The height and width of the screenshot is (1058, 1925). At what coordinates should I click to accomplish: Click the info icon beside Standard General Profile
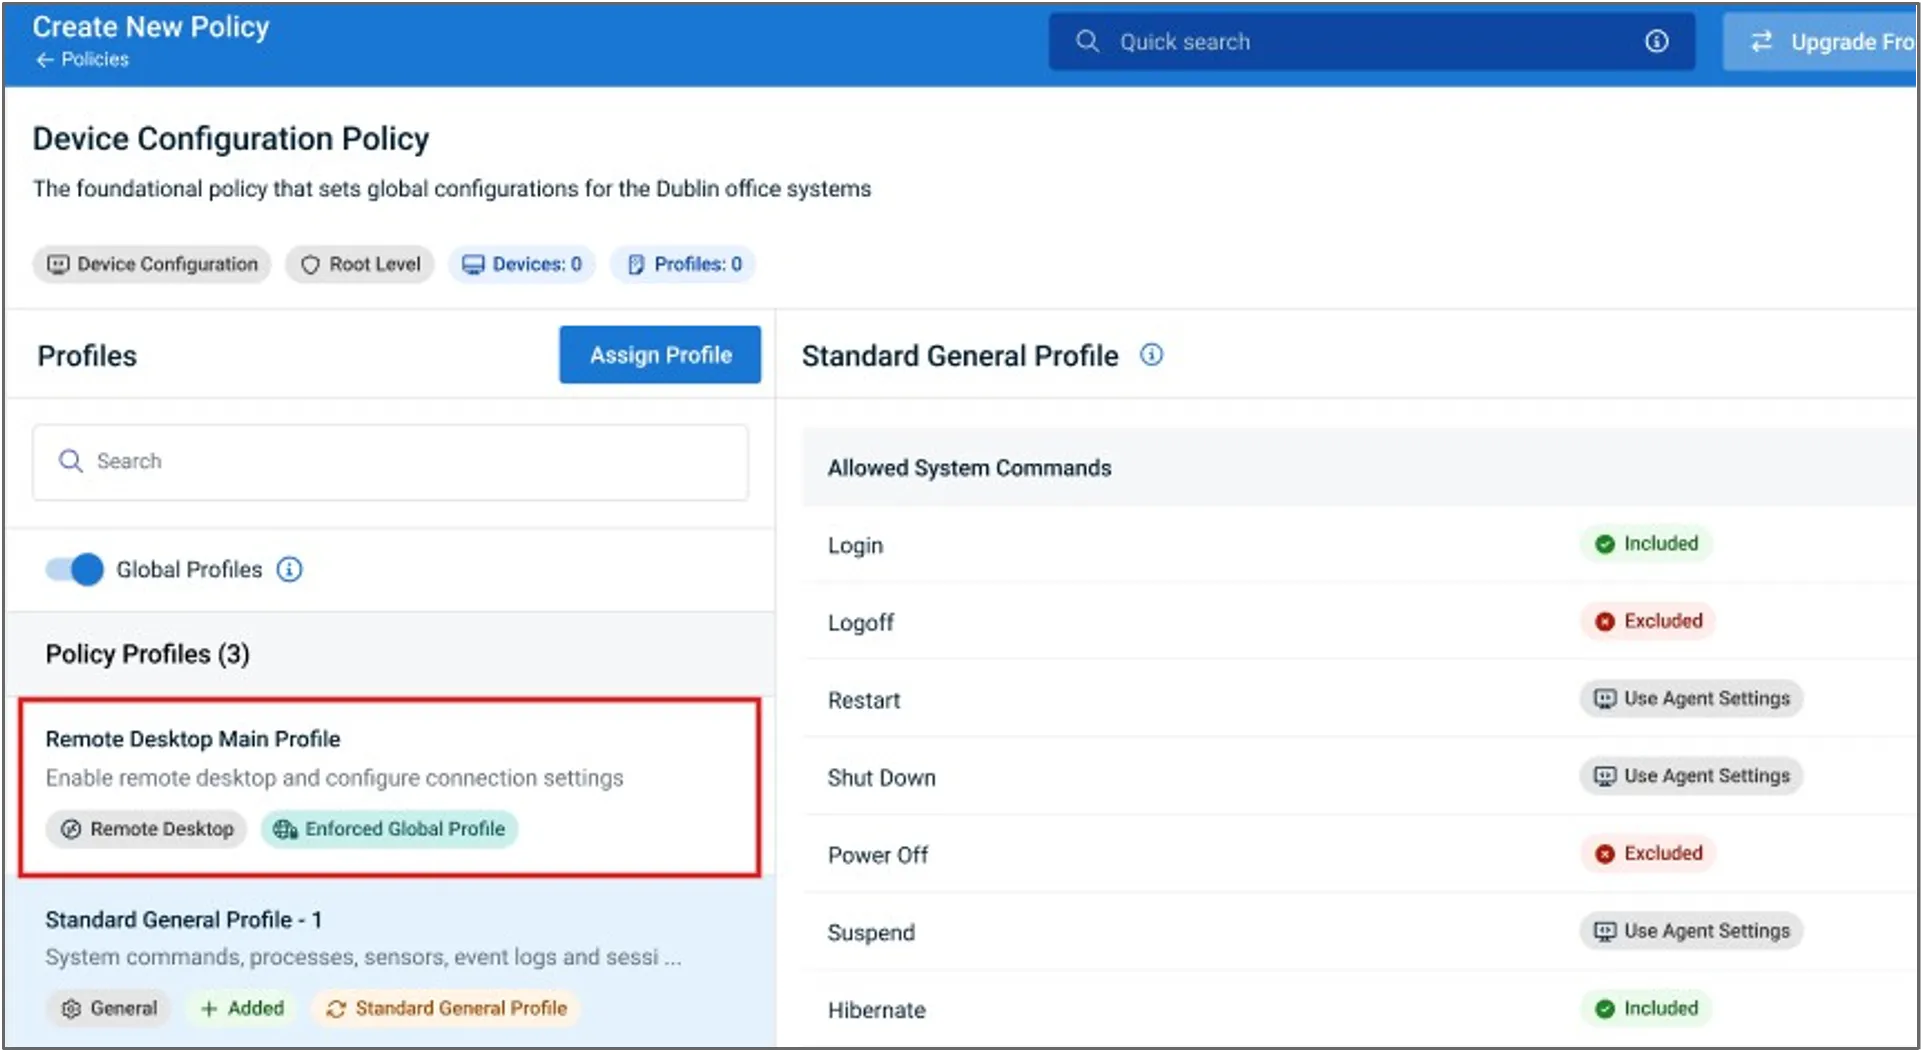1151,355
